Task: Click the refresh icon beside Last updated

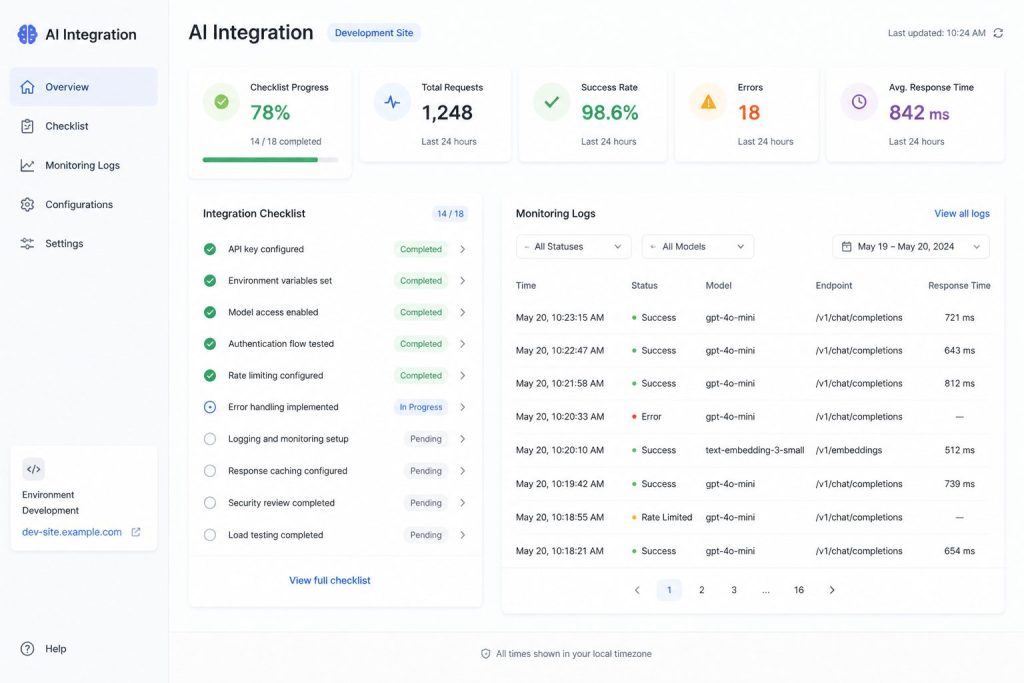Action: [998, 33]
